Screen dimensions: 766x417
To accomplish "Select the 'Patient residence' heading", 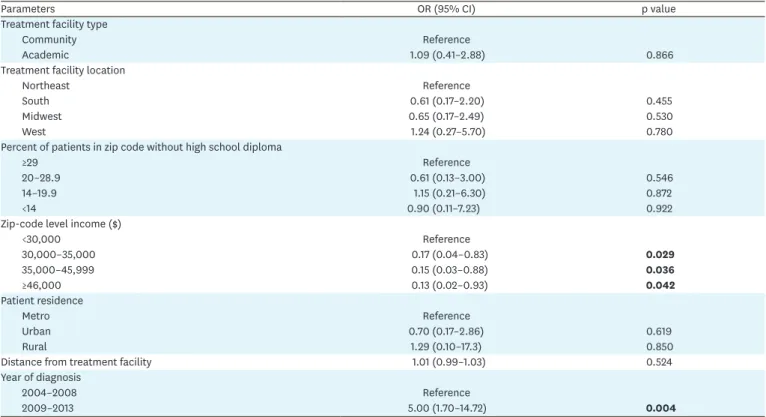I will coord(42,301).
